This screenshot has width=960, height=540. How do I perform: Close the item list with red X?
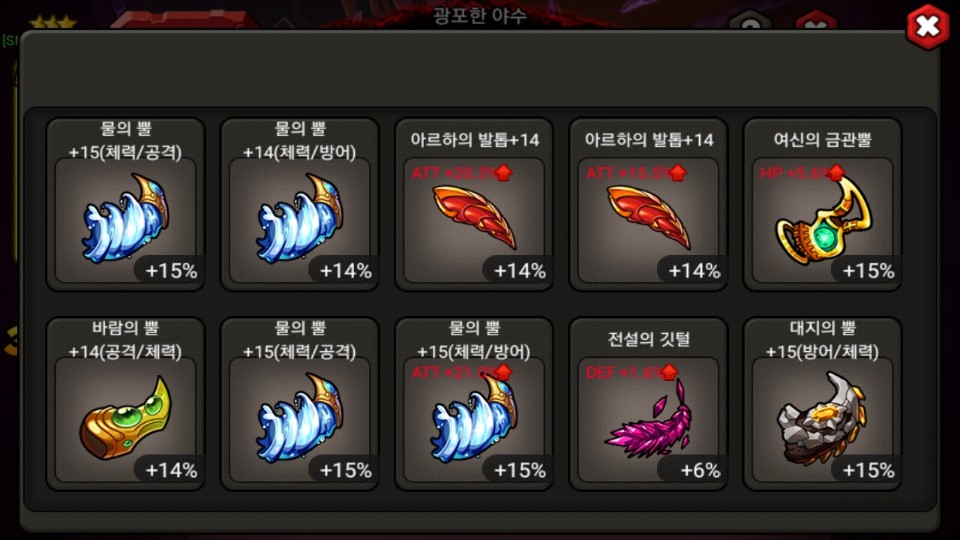[928, 26]
